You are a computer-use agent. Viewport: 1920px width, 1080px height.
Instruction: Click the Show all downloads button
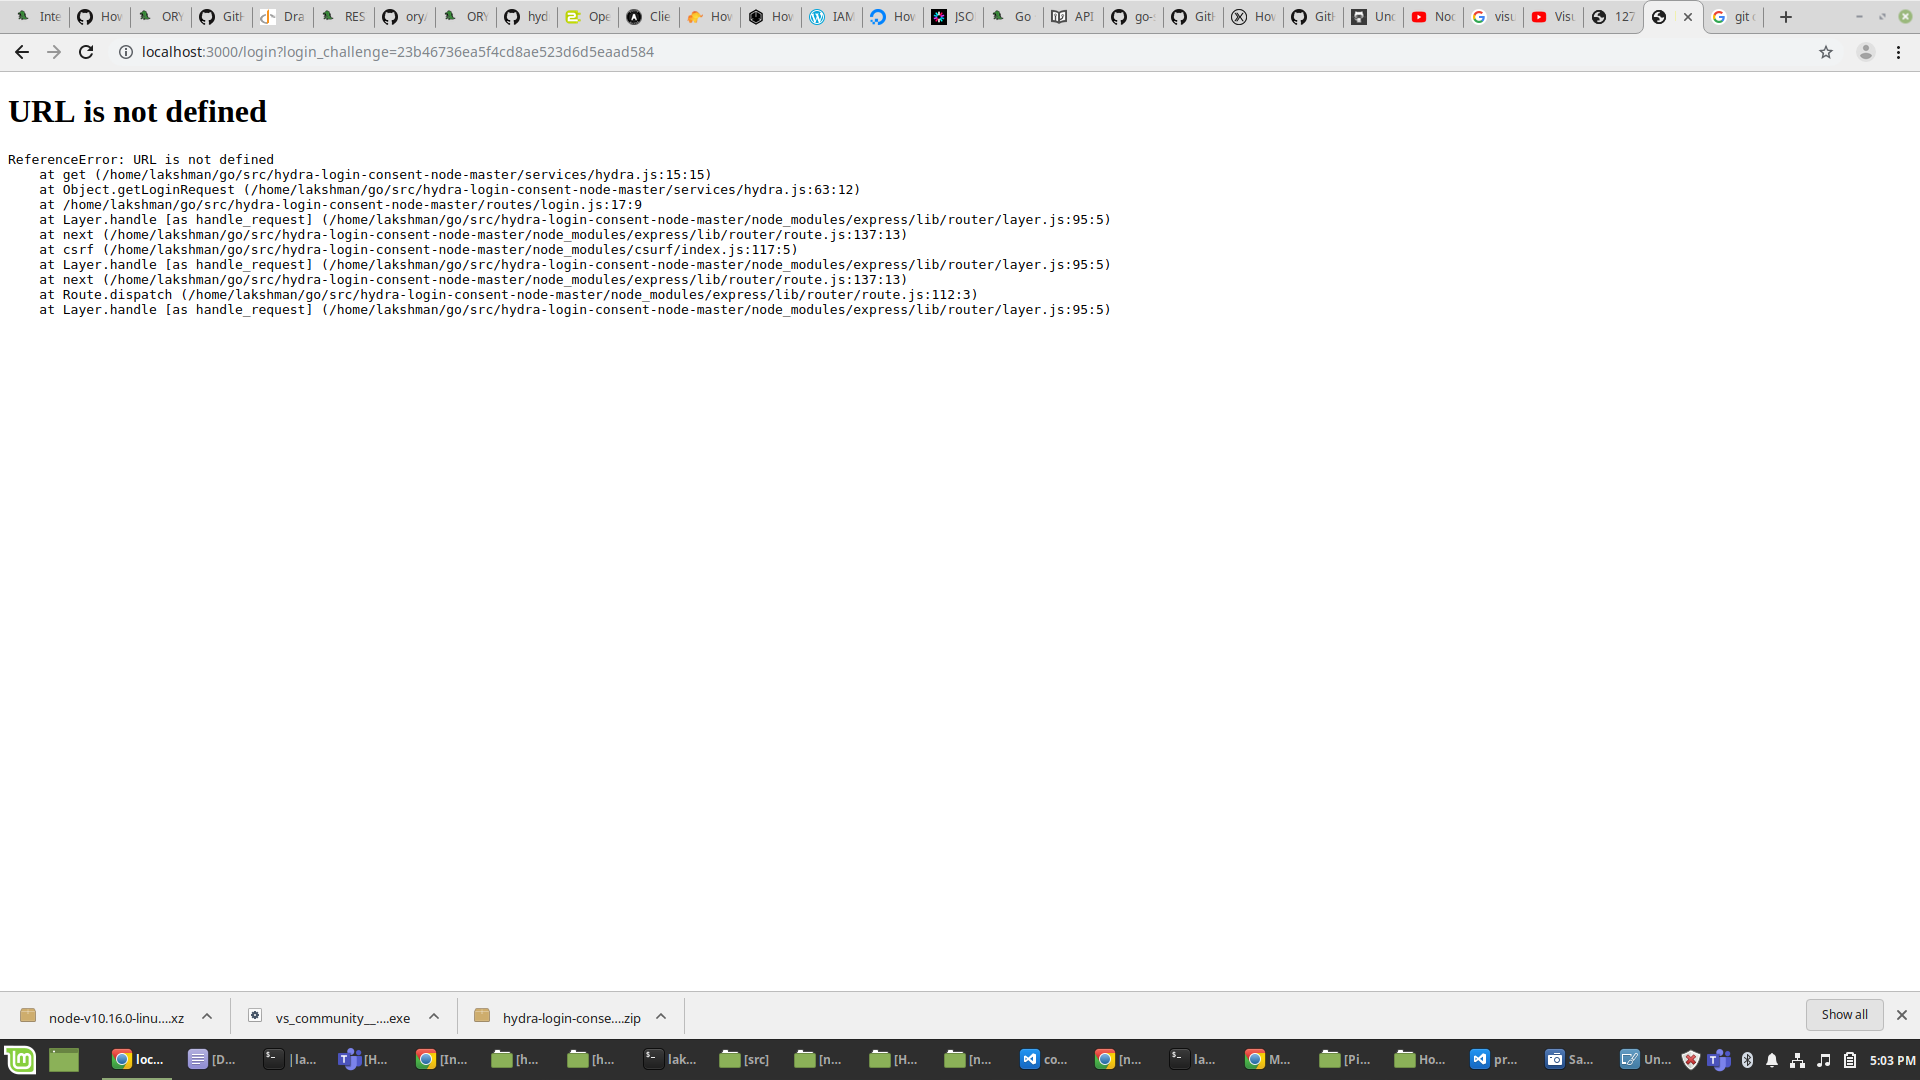(1844, 1014)
